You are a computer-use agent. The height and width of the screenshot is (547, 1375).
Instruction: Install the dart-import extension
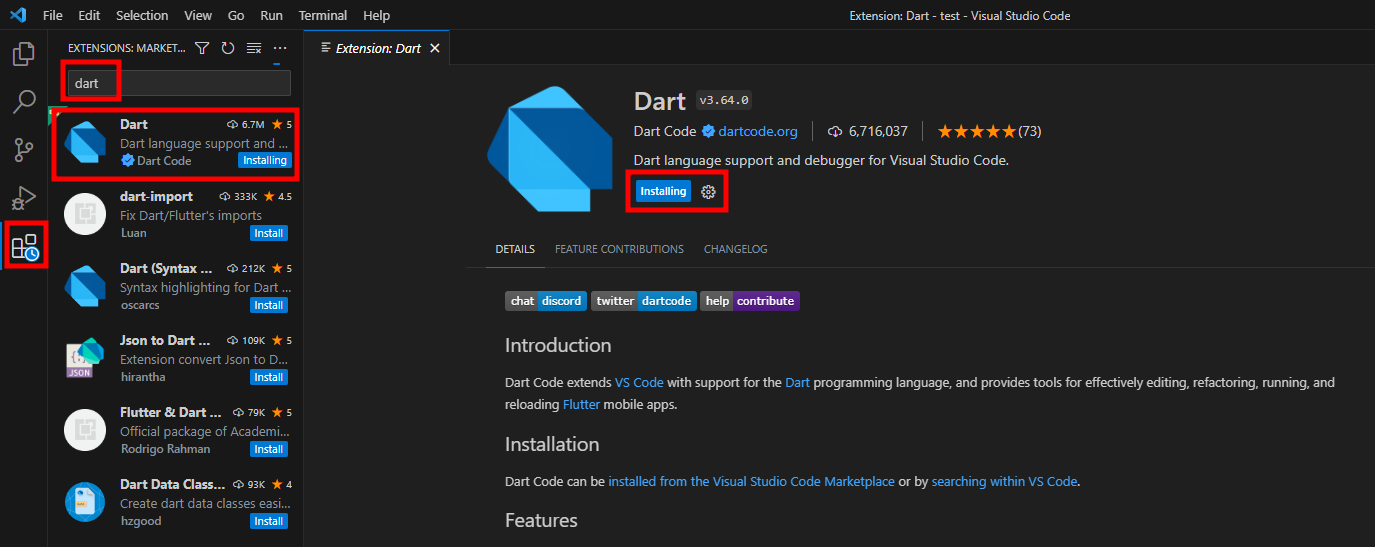pos(268,233)
